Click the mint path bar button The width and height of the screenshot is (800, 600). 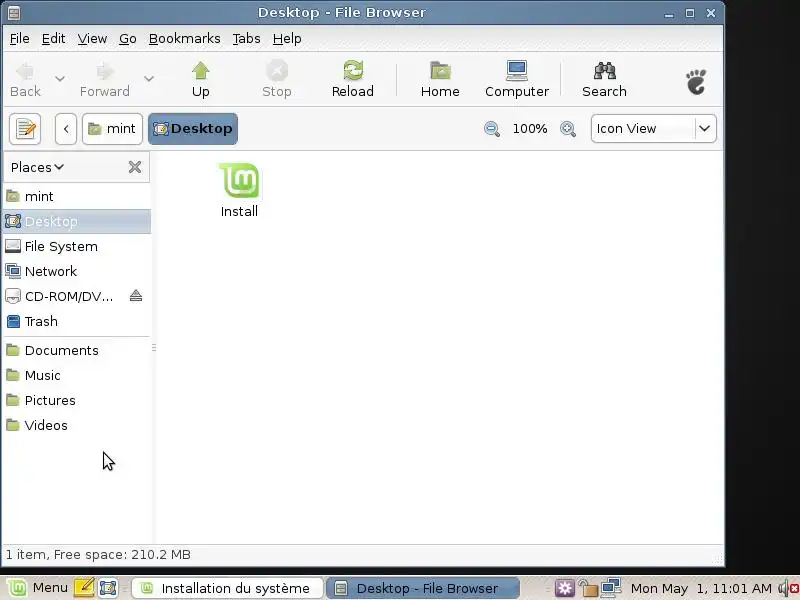click(112, 129)
